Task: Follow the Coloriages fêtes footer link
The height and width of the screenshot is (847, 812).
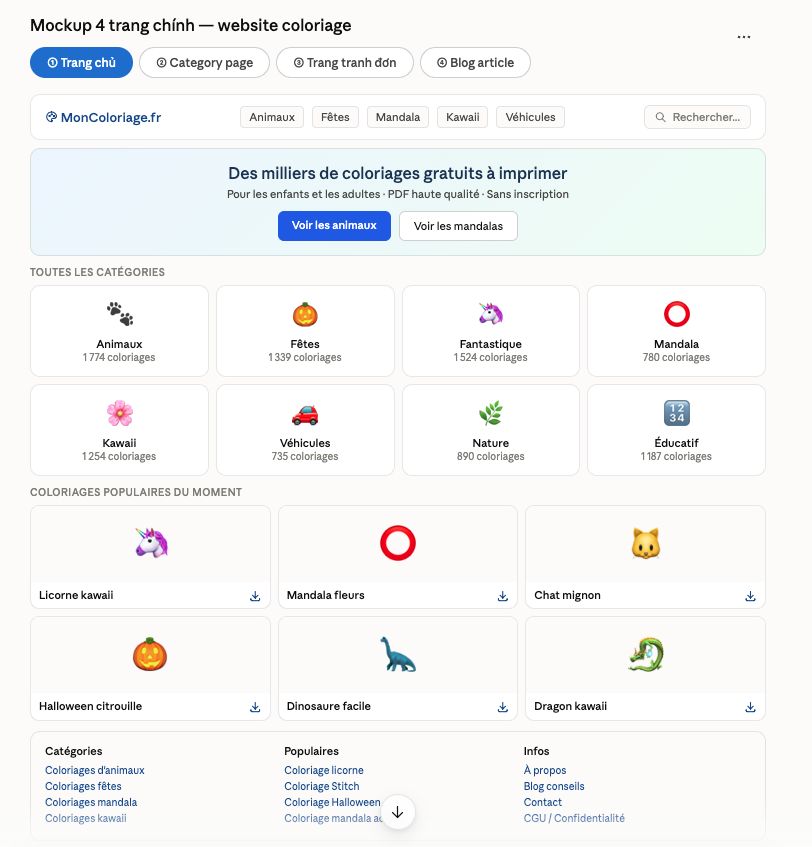Action: [83, 786]
